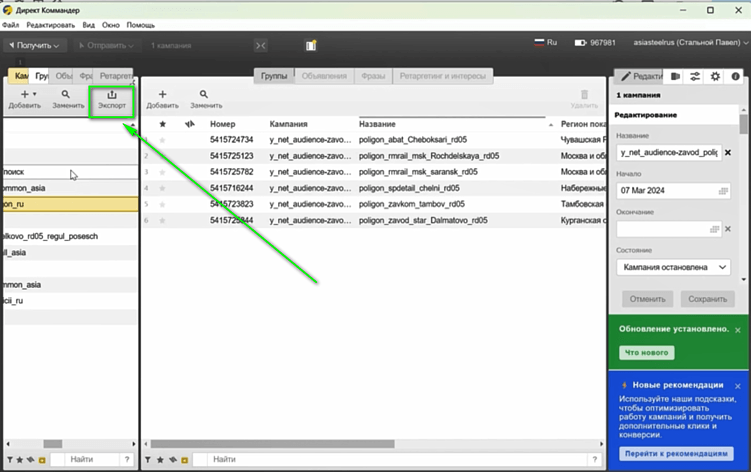Screen dimensions: 751x472
Task: Click the Название input field
Action: coord(669,152)
